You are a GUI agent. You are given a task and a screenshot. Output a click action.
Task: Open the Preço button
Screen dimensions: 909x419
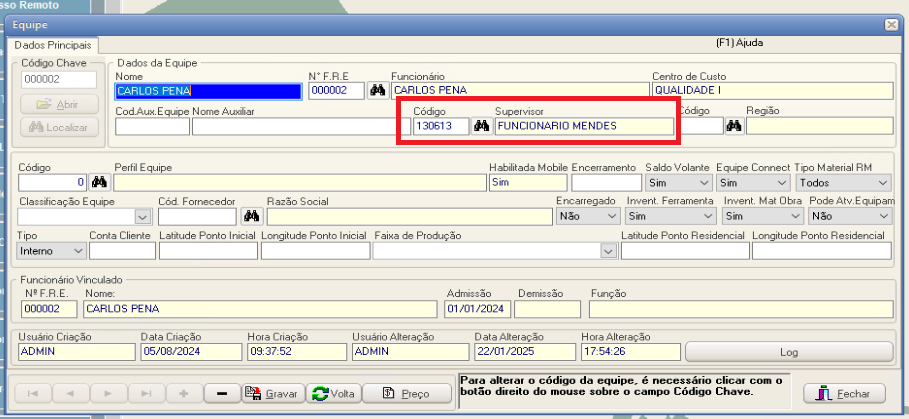click(407, 394)
